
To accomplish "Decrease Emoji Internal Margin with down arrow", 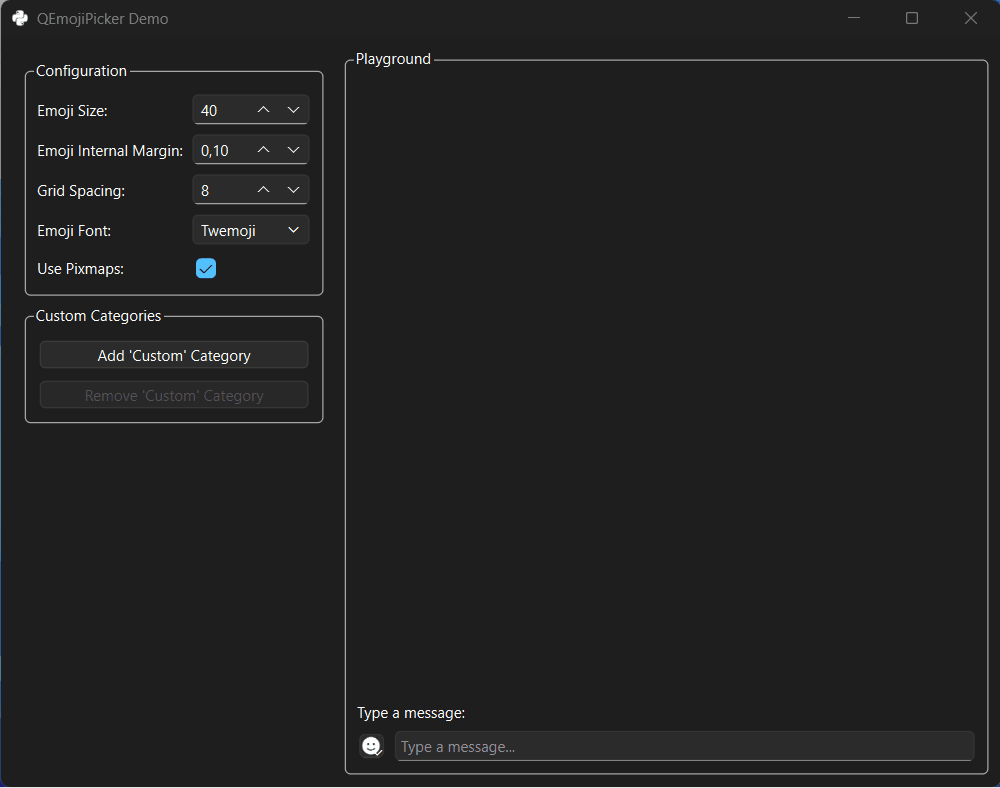I will pyautogui.click(x=293, y=150).
